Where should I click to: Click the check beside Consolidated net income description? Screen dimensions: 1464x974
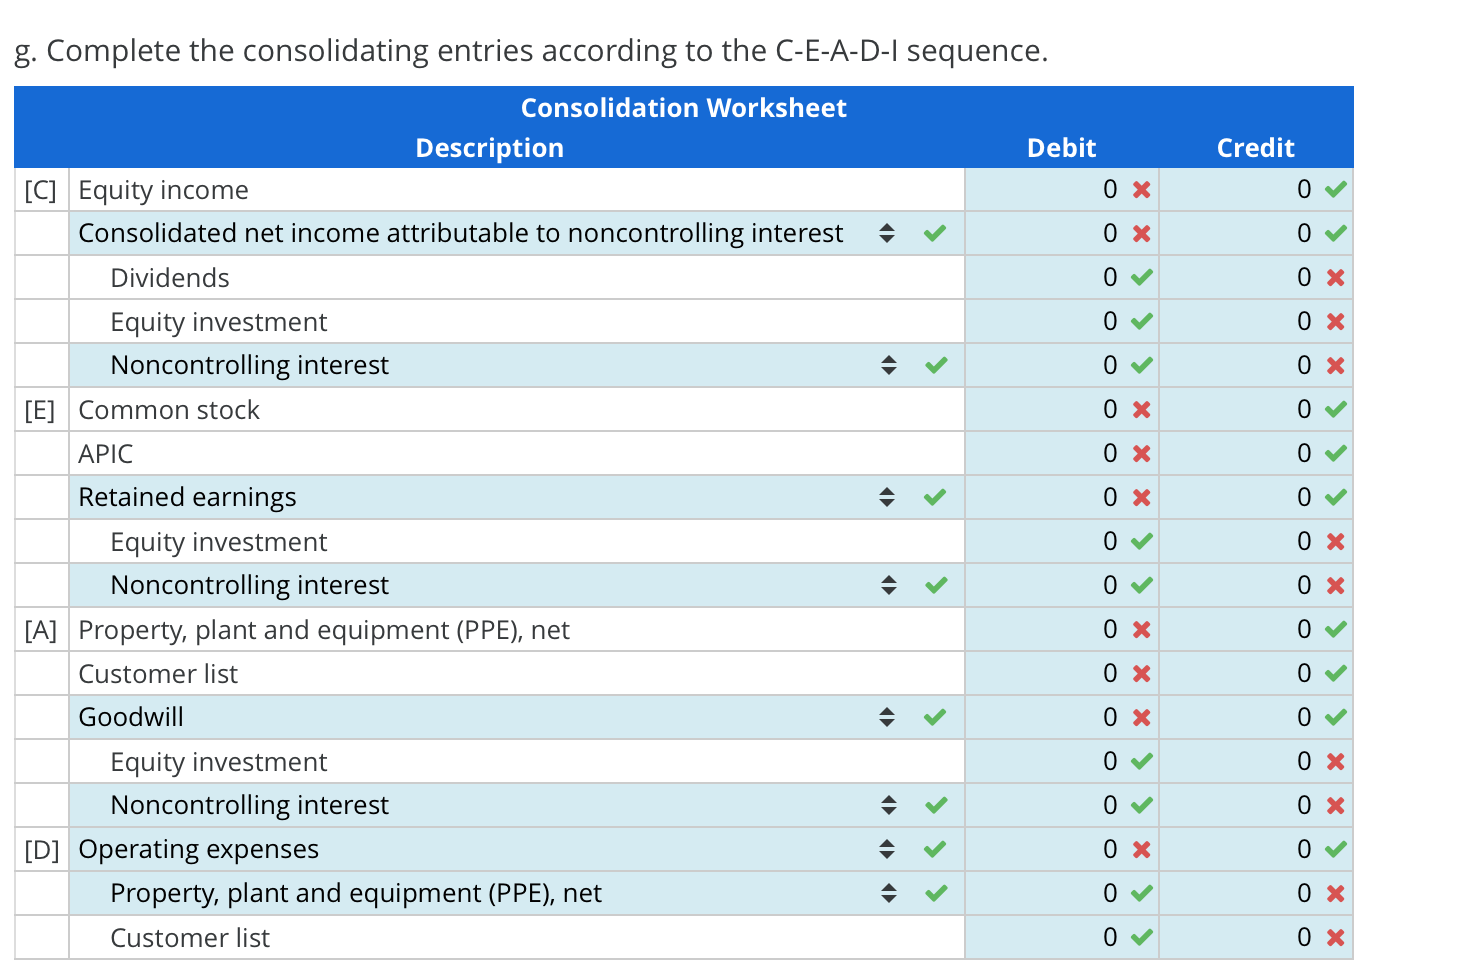point(936,232)
